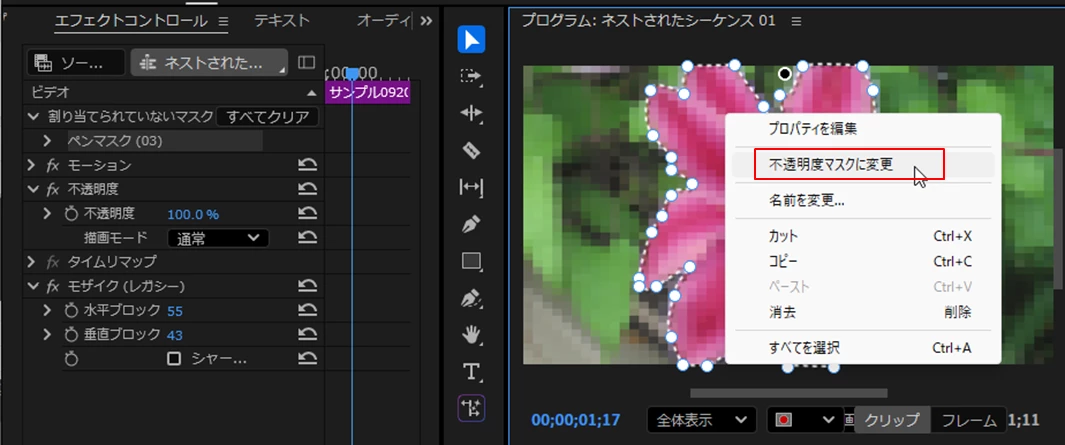The height and width of the screenshot is (445, 1065).
Task: Expand the ペンマスク (03) item
Action: pos(47,141)
